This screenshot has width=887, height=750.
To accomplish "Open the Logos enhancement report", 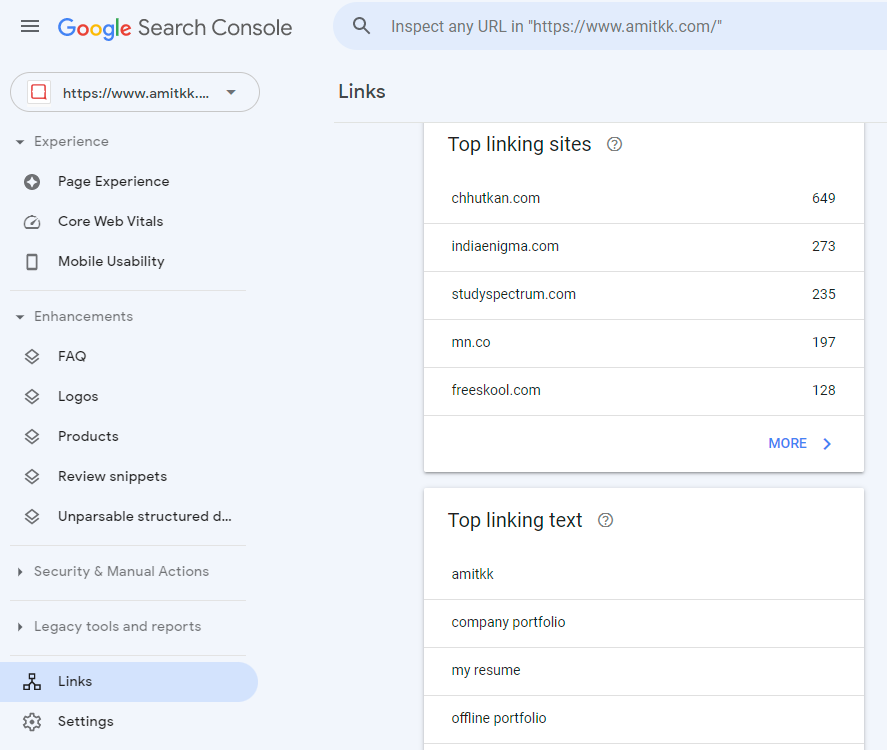I will point(129,396).
